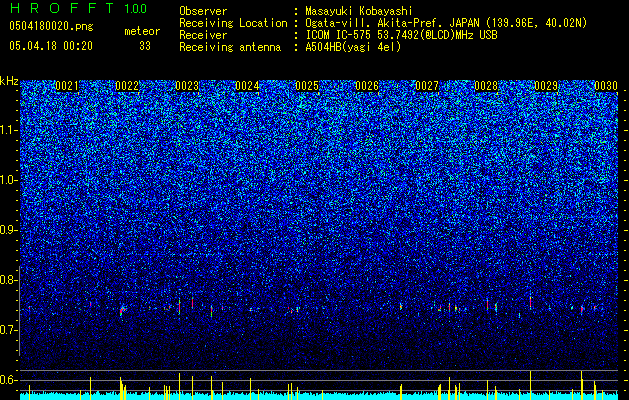Click the 0026 time marker

(x=367, y=86)
